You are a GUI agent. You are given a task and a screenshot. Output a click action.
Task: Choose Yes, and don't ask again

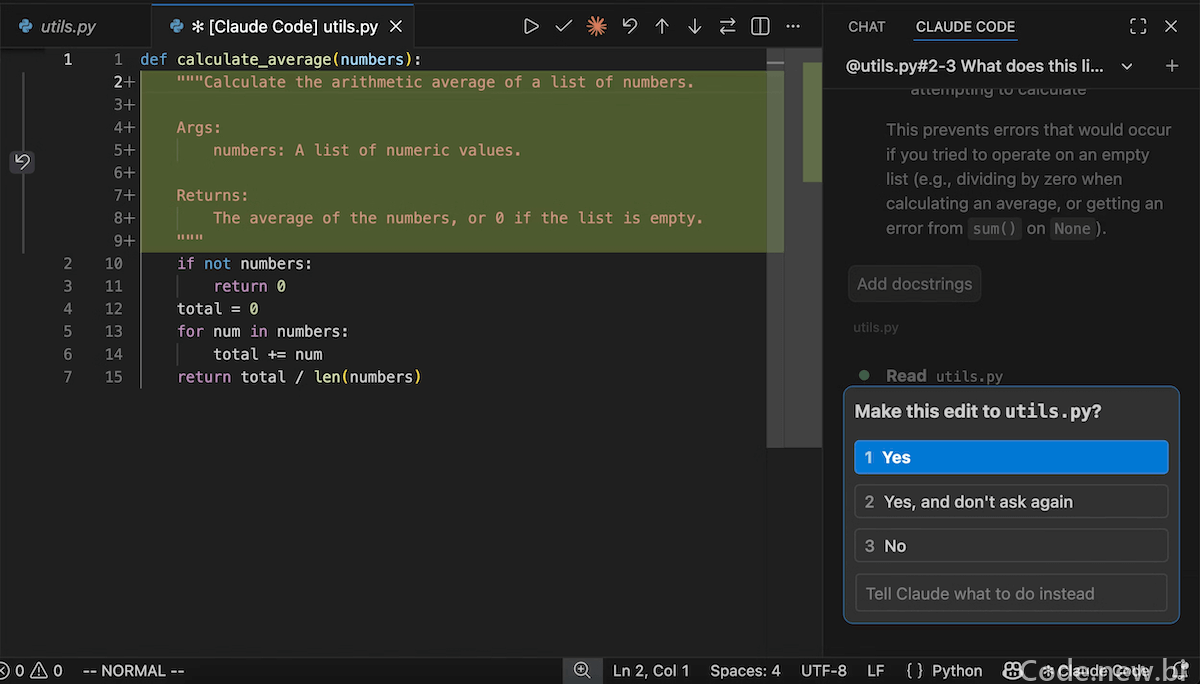pos(1011,502)
